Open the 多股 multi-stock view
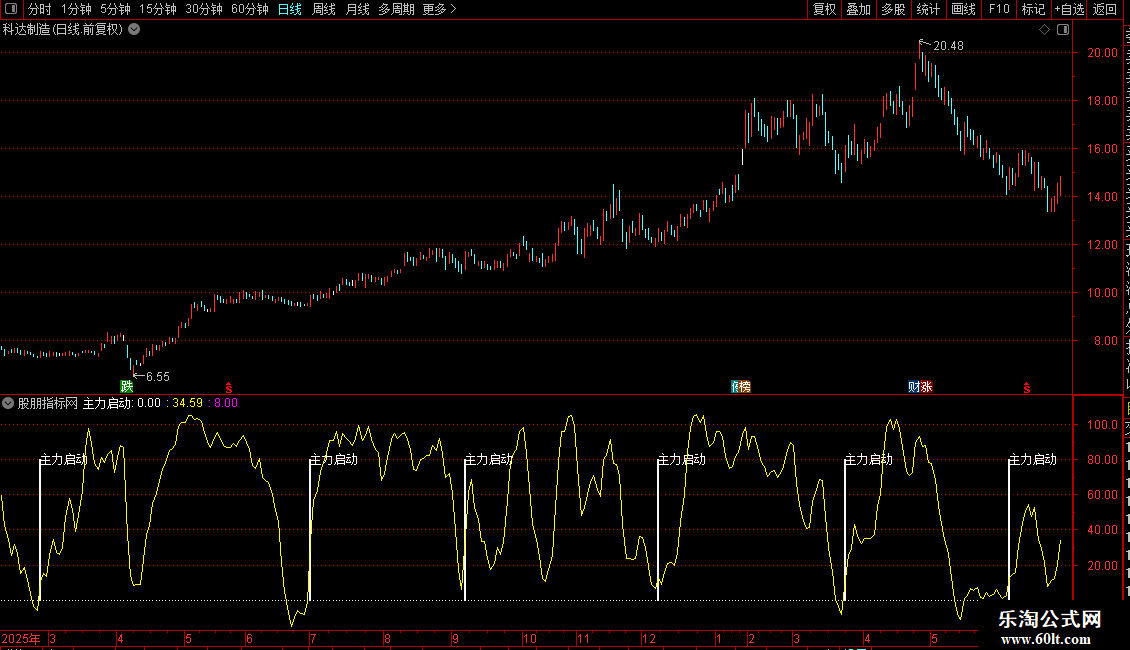 pyautogui.click(x=893, y=9)
